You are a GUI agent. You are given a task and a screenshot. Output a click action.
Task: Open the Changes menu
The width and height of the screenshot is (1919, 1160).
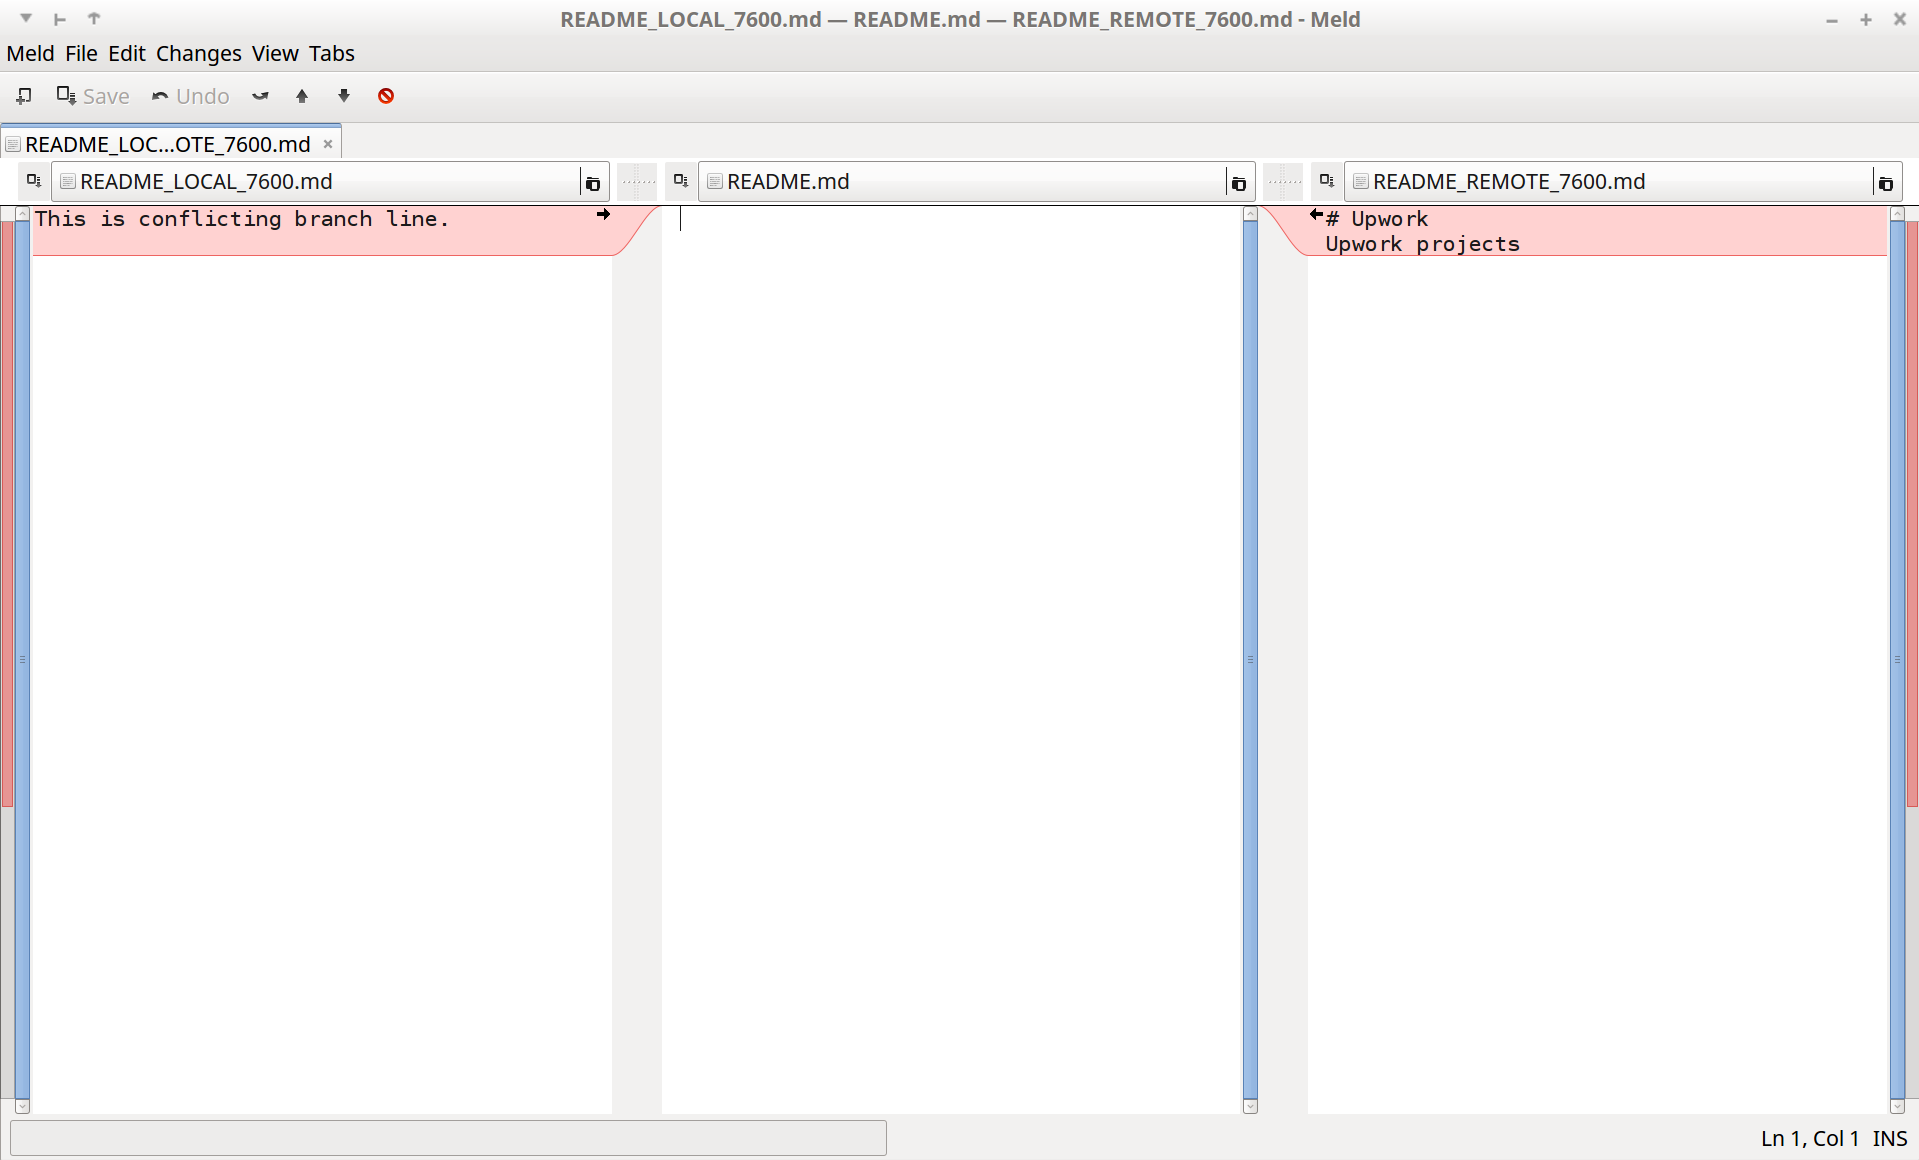[x=198, y=54]
